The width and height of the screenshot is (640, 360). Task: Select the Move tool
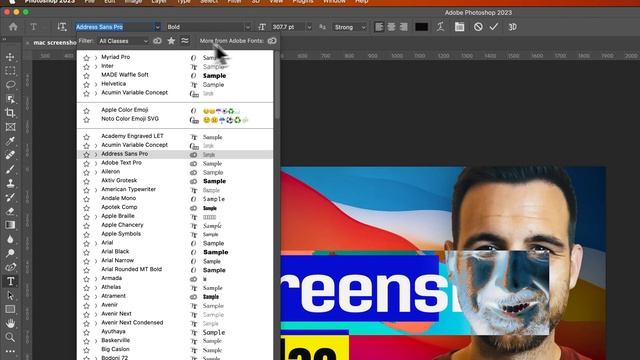(11, 57)
